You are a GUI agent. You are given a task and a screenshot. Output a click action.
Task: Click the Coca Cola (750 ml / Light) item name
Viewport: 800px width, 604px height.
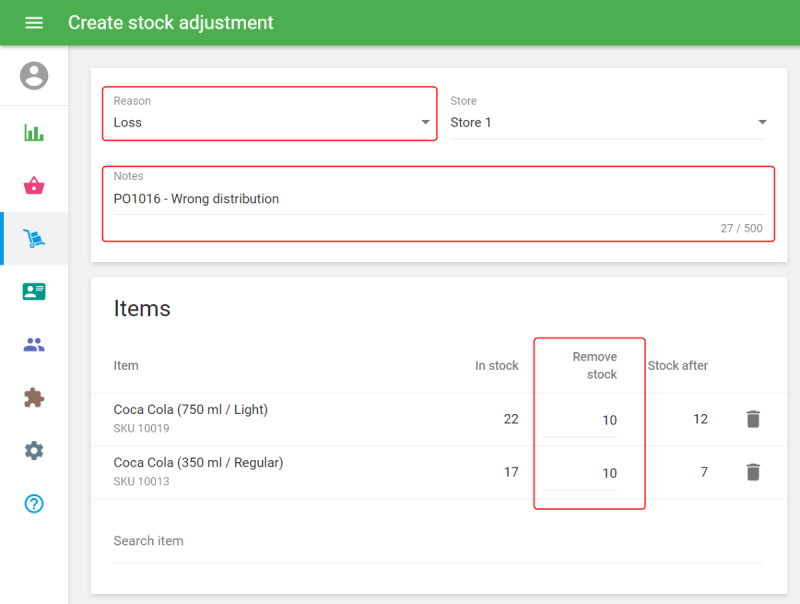(x=191, y=410)
